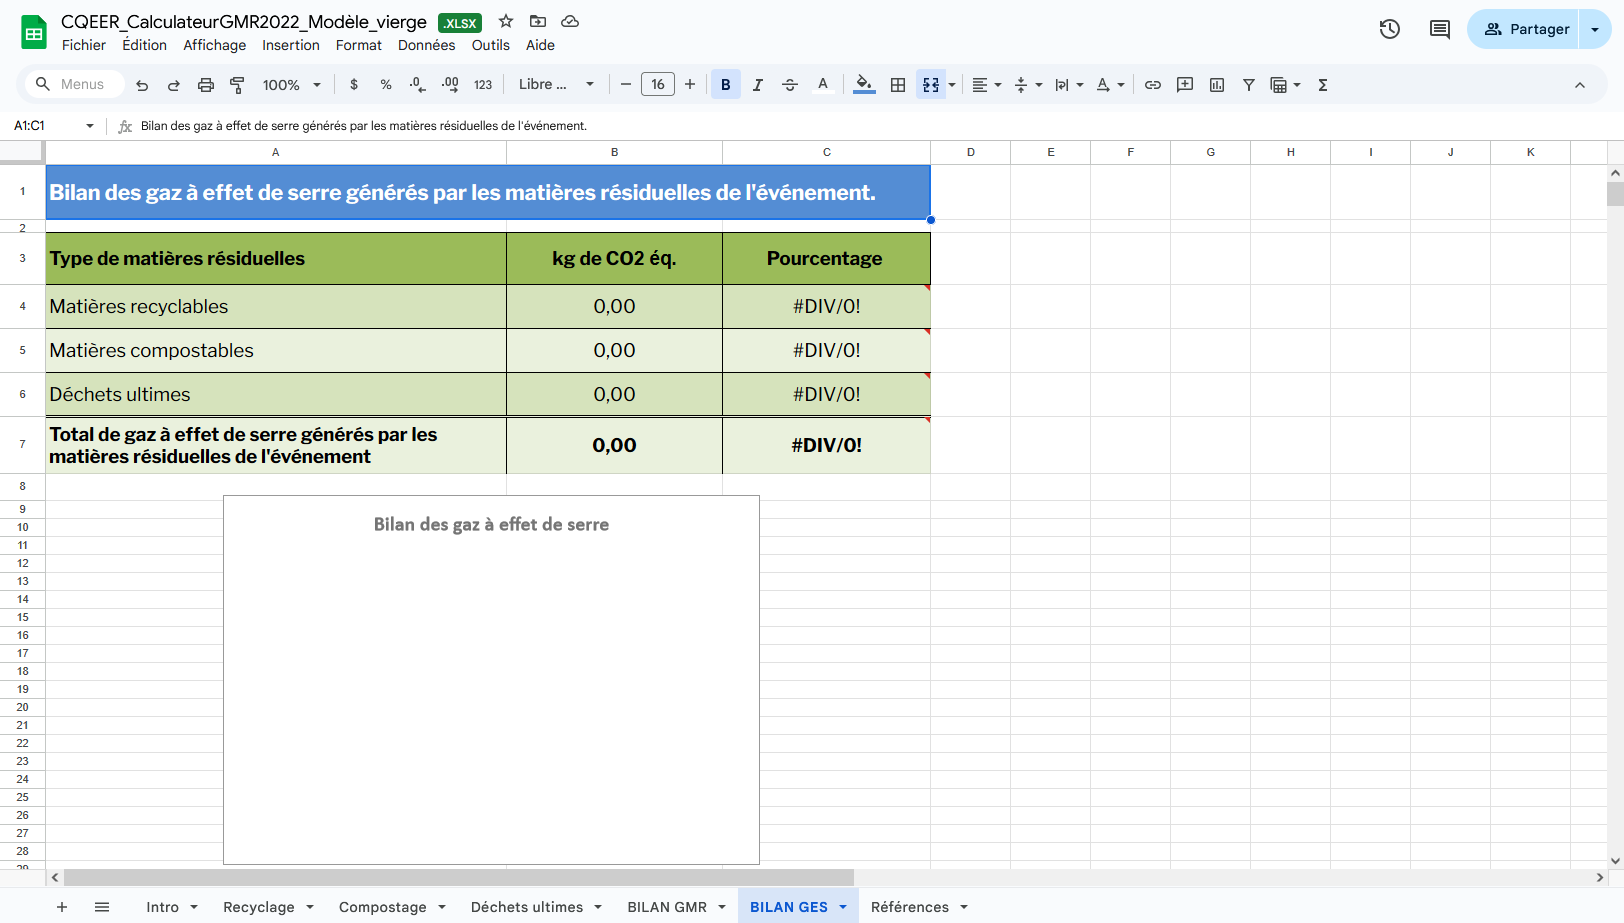1624x923 pixels.
Task: Open the Données menu
Action: point(427,45)
